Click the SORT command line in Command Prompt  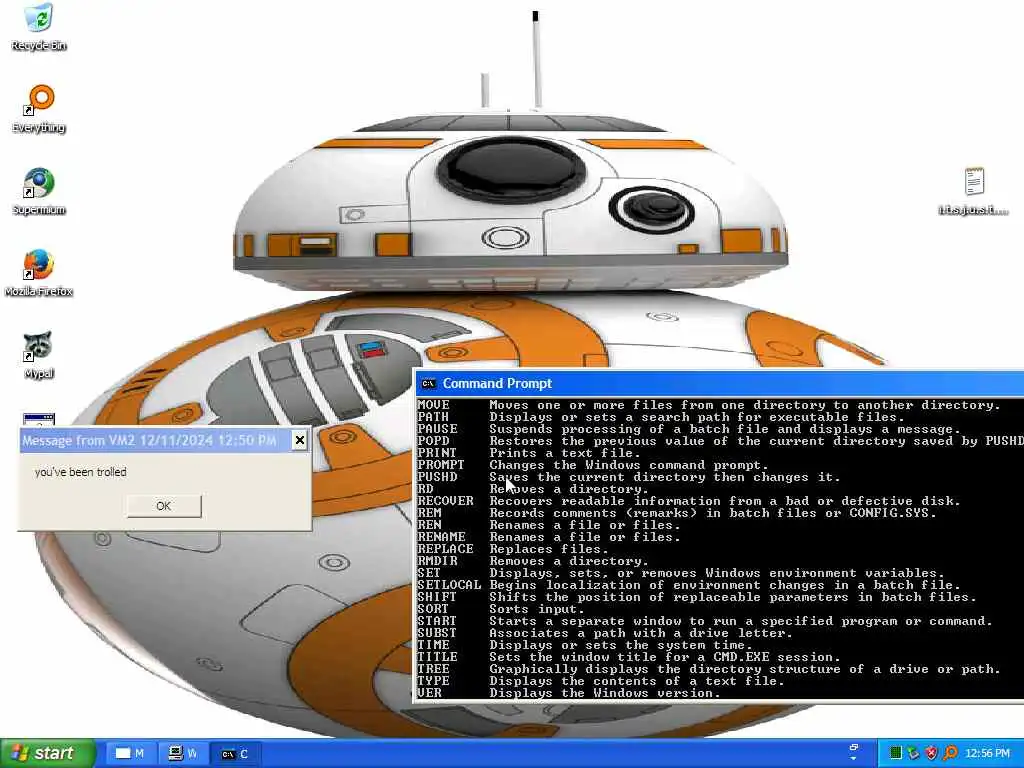(502, 609)
